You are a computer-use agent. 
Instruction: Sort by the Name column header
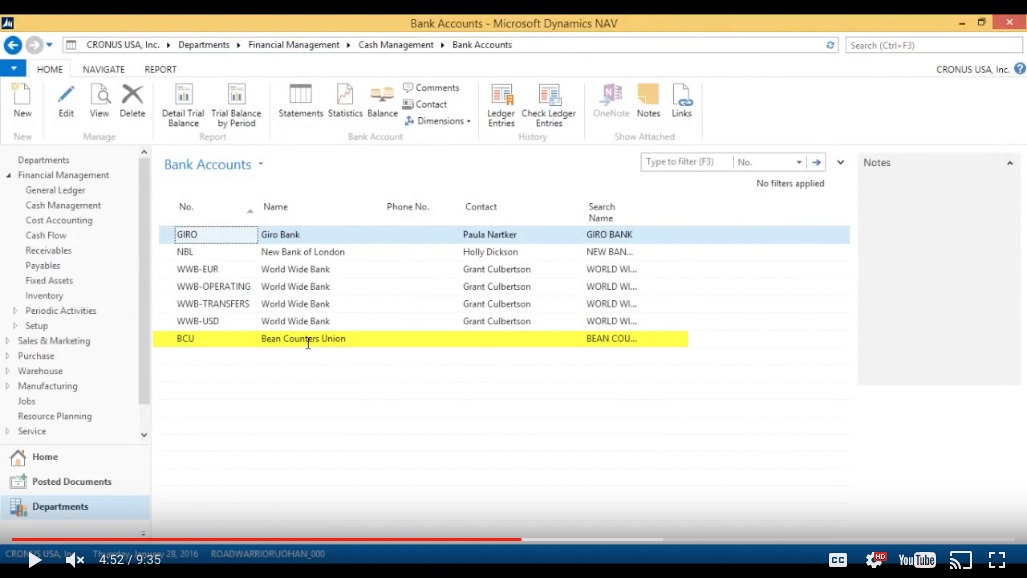coord(275,206)
